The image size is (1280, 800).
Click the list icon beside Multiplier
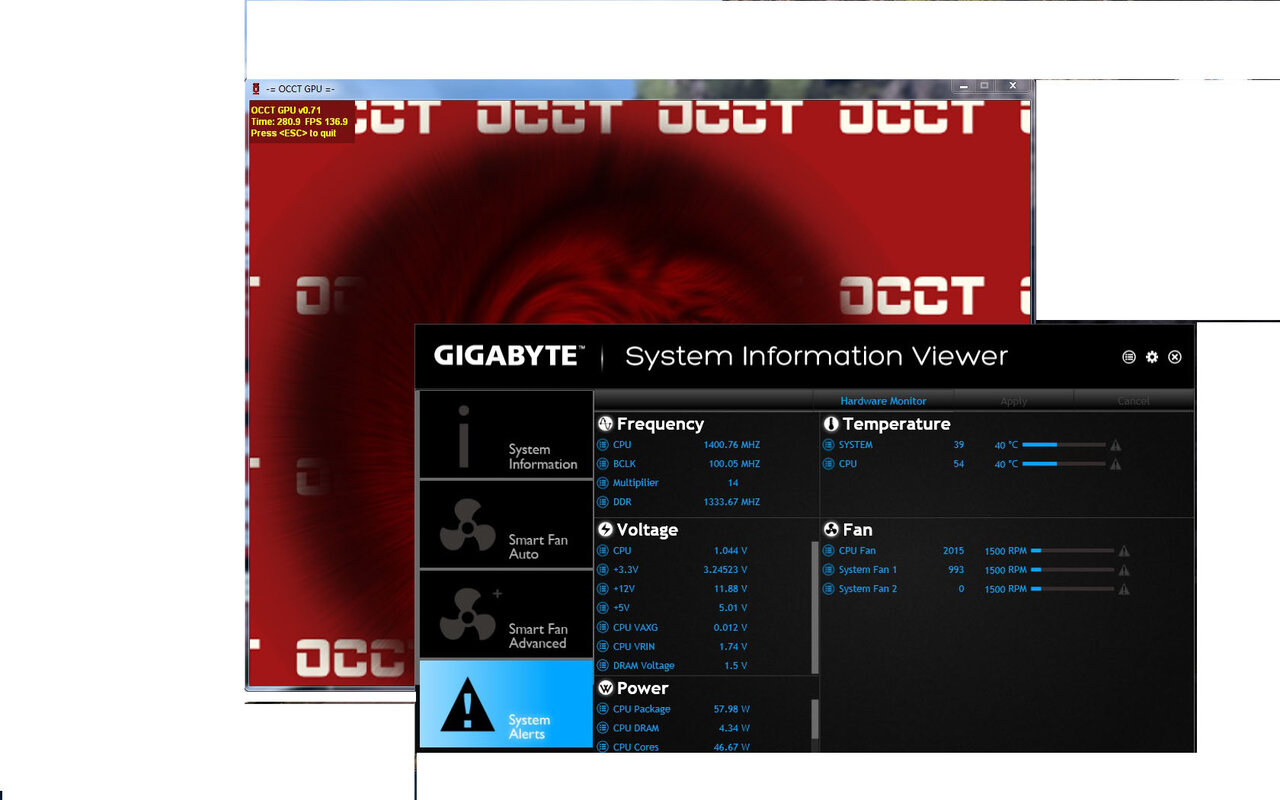point(603,483)
